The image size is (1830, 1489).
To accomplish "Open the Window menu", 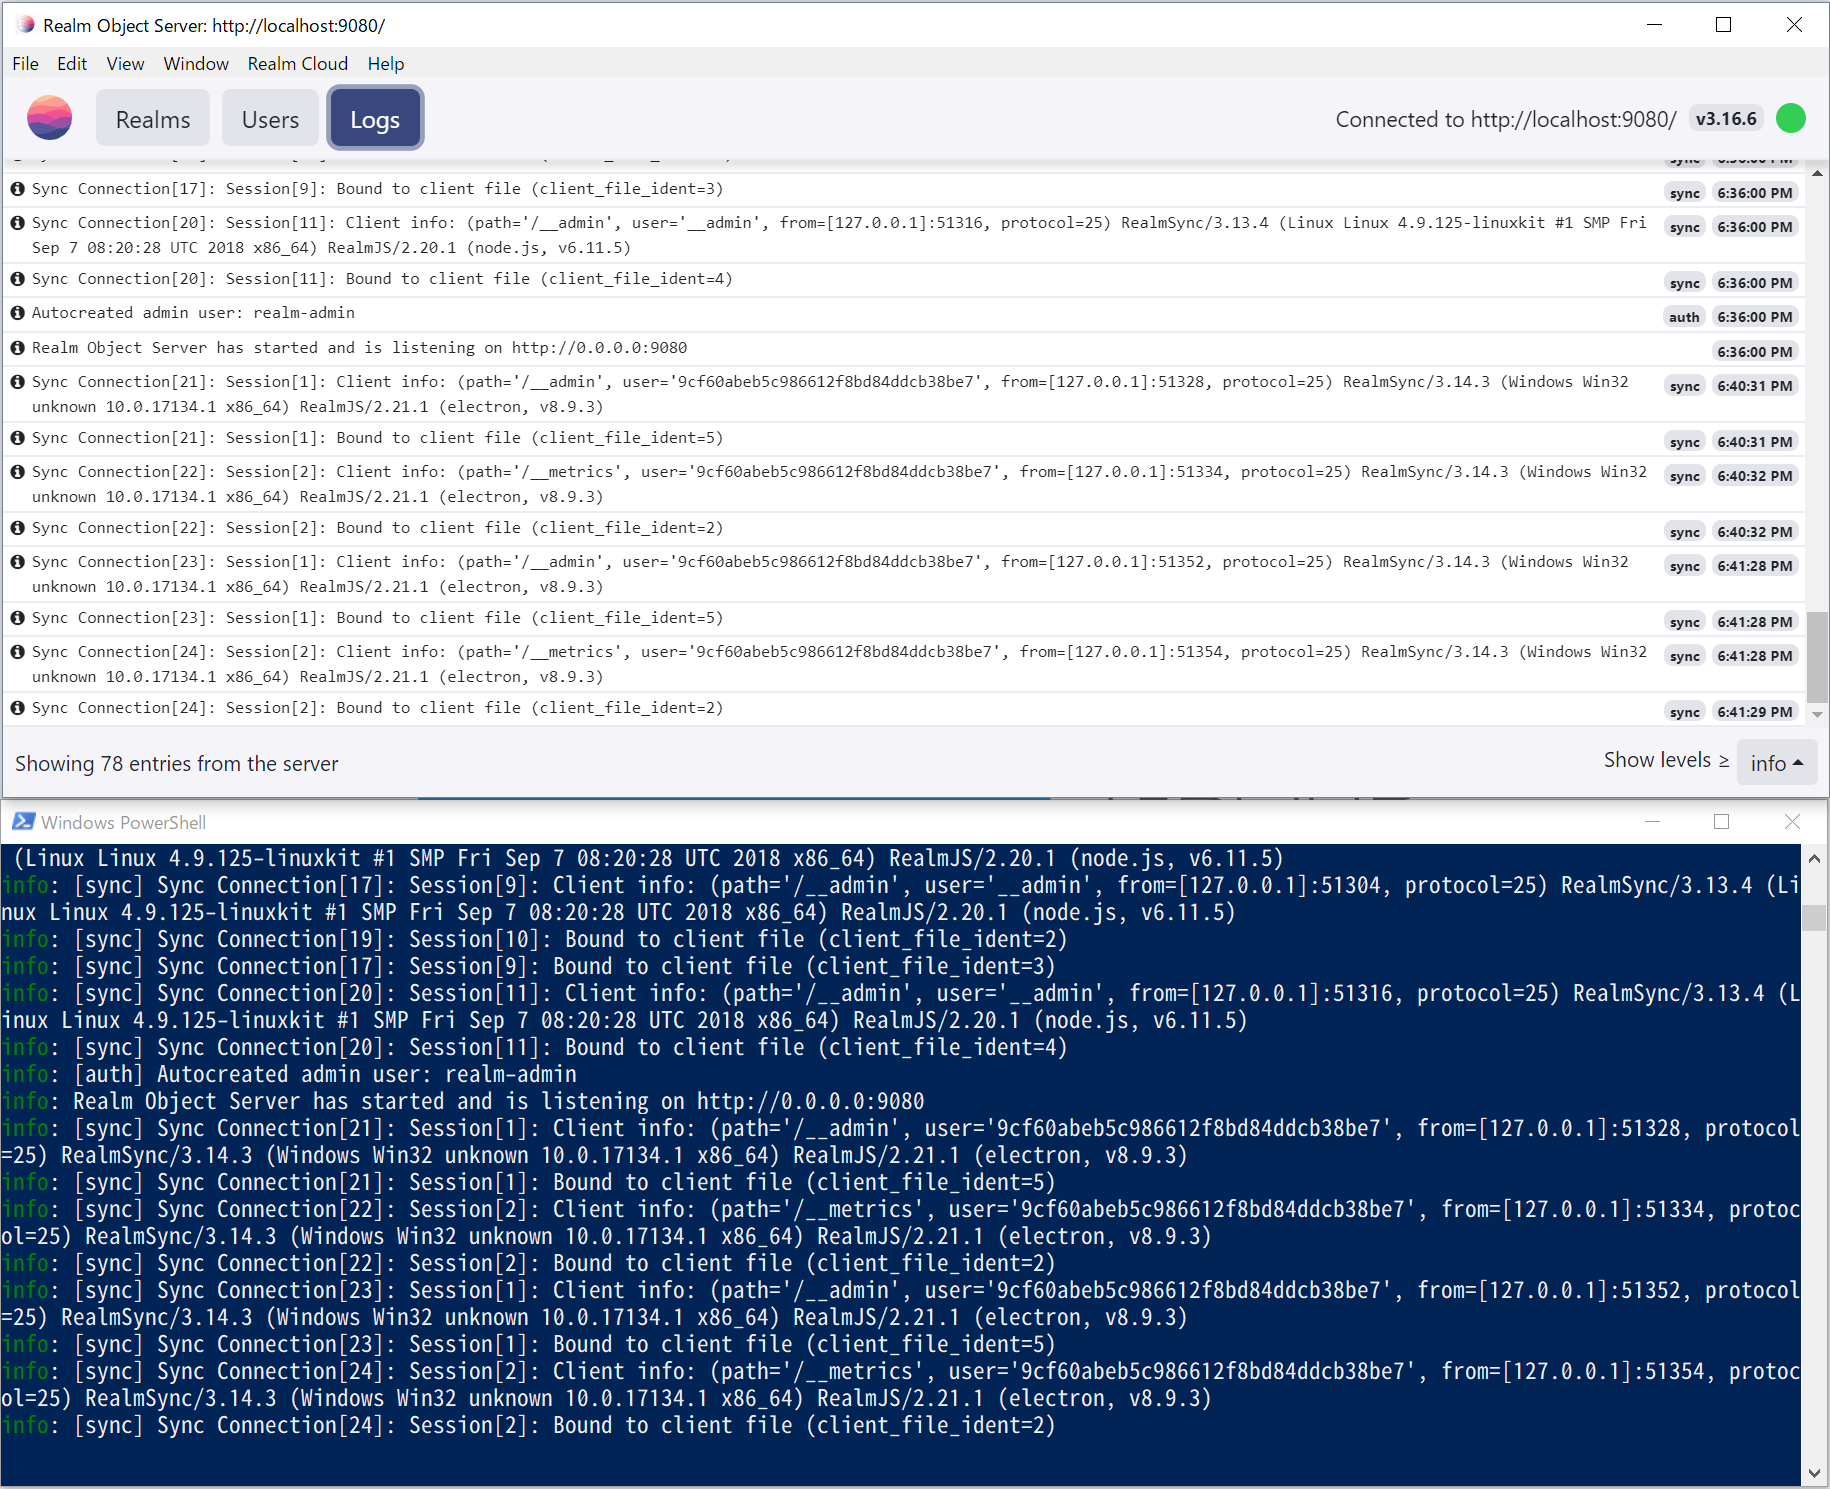I will (x=196, y=64).
